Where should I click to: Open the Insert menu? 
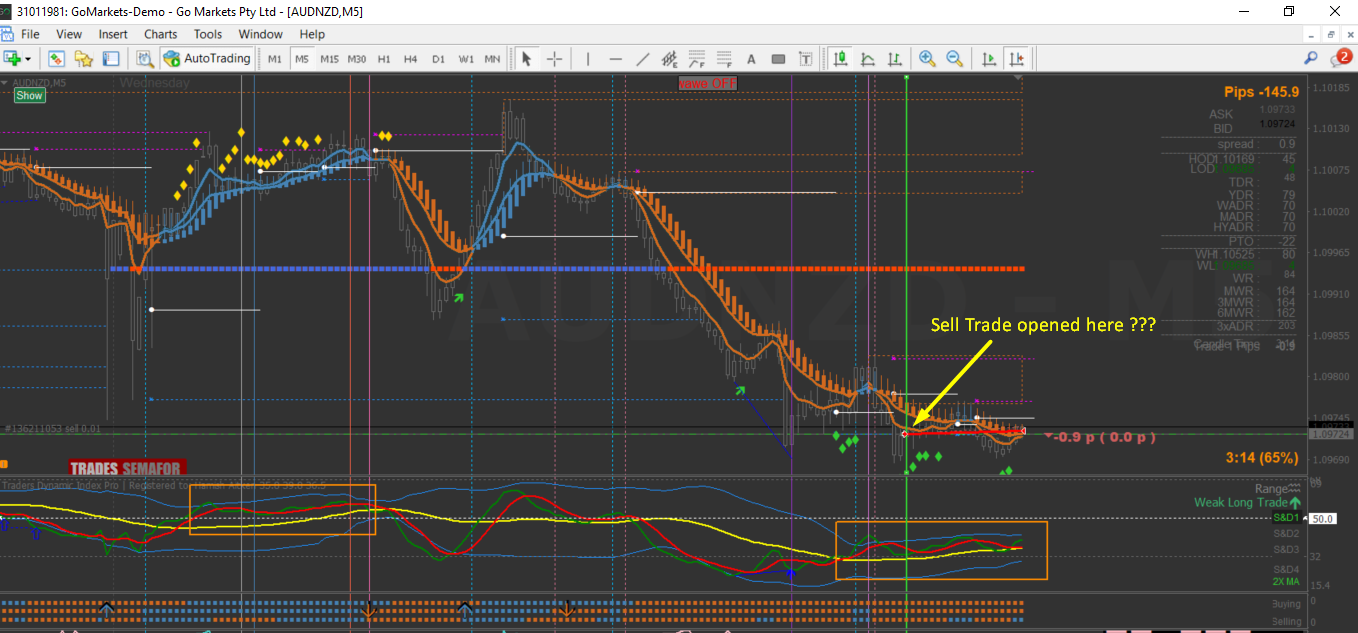(112, 34)
